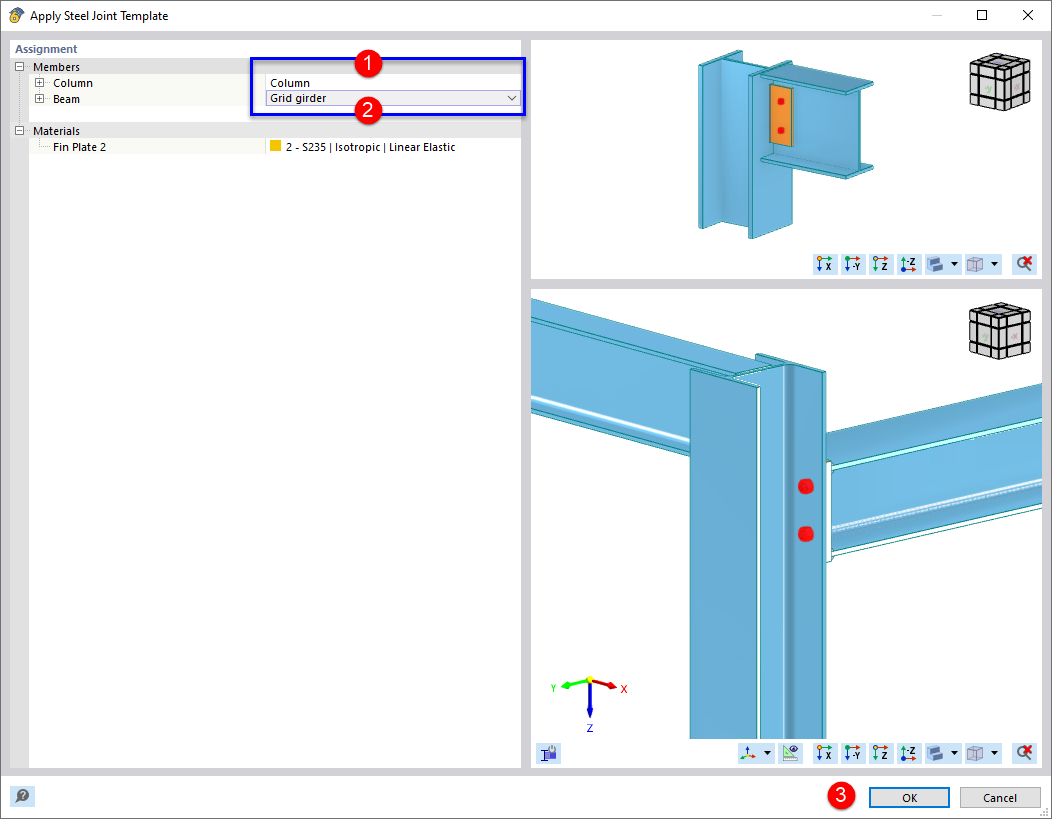Select the Fin Plate 2 row

click(x=274, y=147)
